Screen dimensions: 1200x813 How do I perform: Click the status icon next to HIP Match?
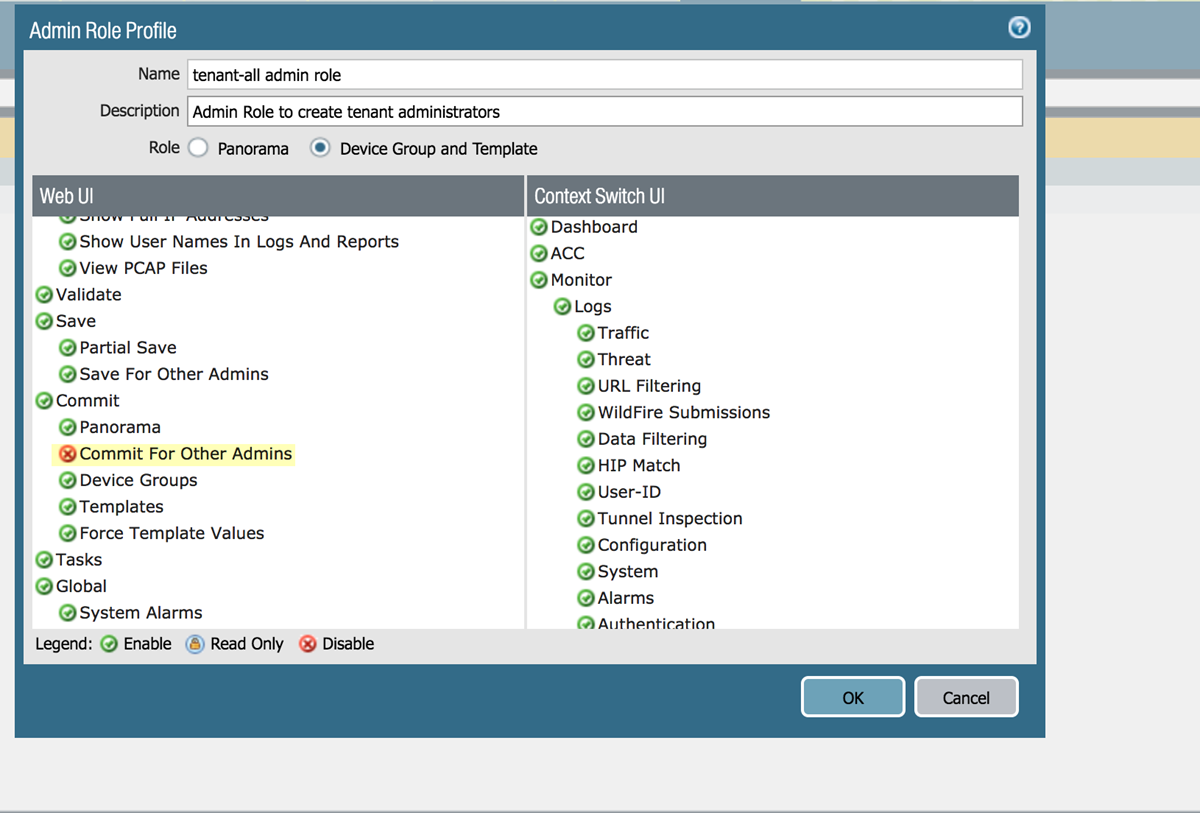(x=586, y=466)
